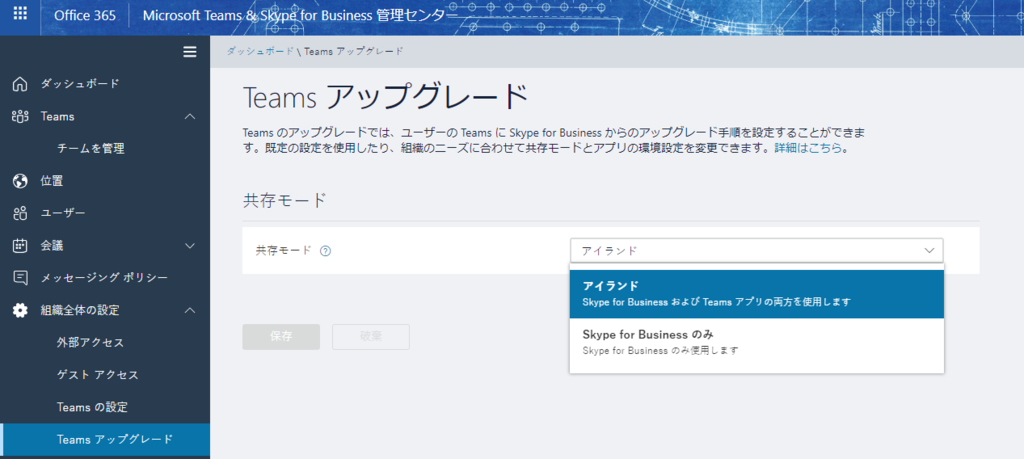The height and width of the screenshot is (459, 1024).
Task: Click the Dashboard home icon
Action: tap(20, 84)
